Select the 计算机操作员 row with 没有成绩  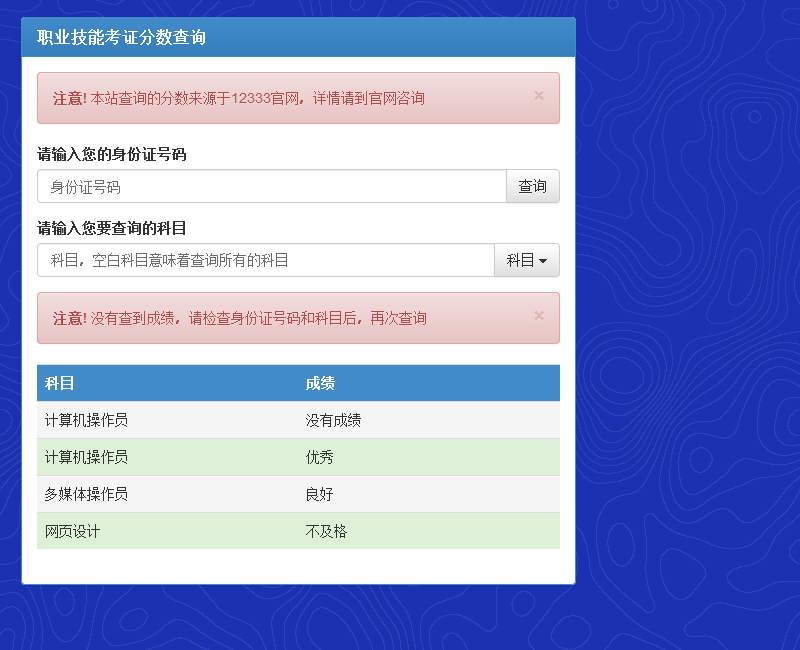298,420
